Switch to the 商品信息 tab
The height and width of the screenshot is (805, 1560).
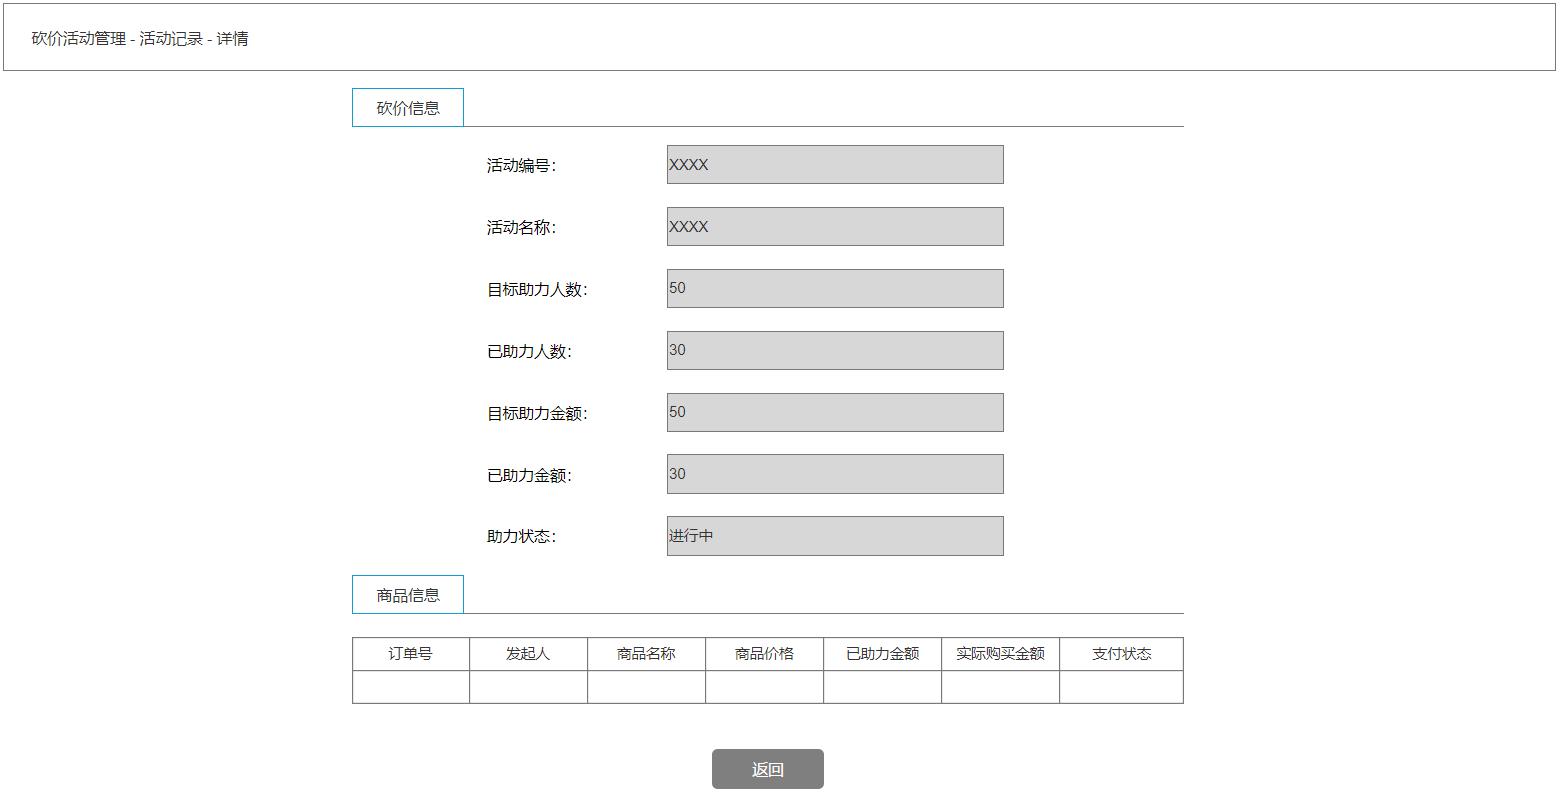click(407, 594)
